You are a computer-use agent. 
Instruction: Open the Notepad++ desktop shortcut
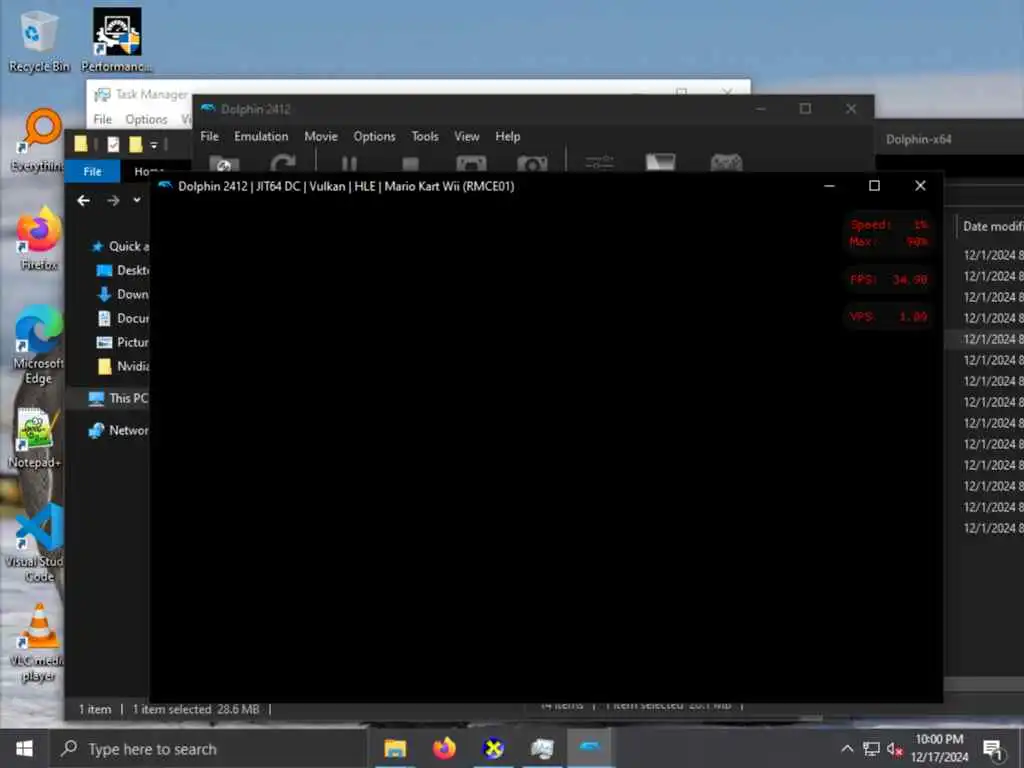point(35,438)
